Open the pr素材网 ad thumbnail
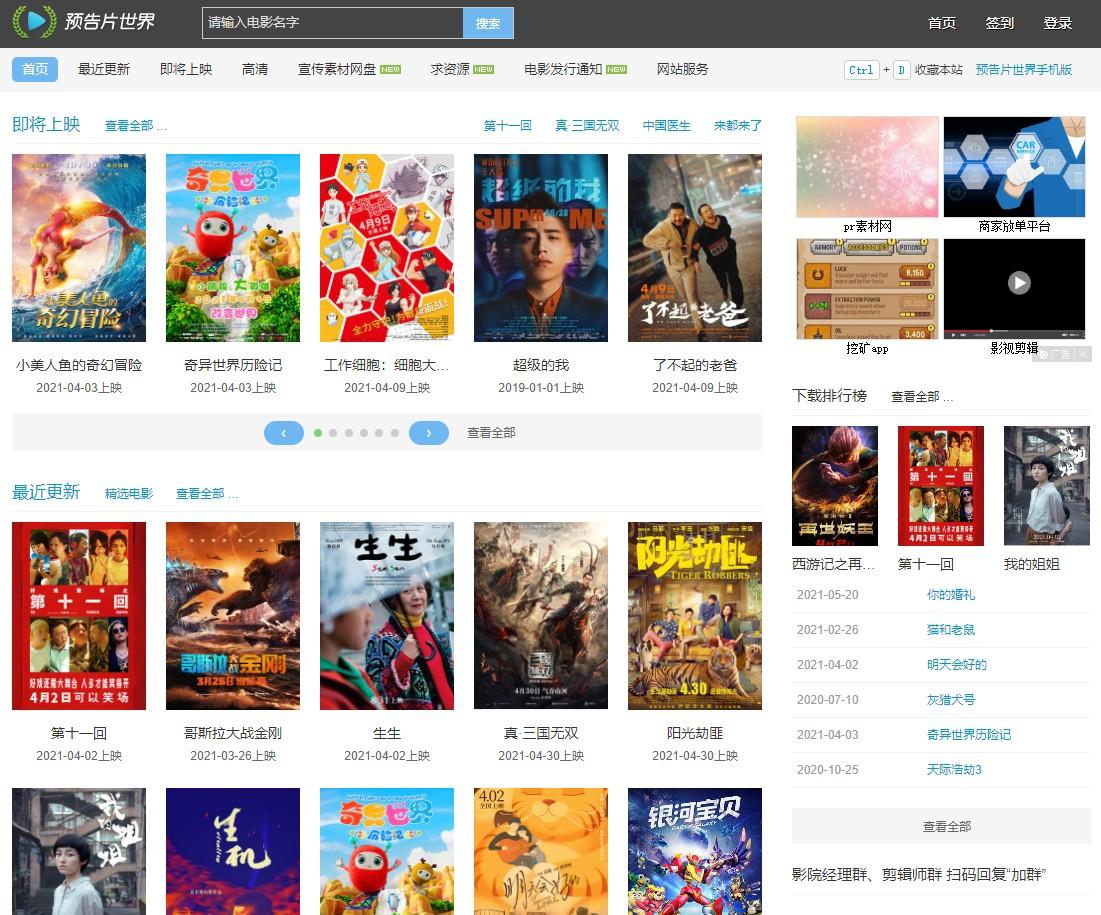1101x915 pixels. pos(867,167)
